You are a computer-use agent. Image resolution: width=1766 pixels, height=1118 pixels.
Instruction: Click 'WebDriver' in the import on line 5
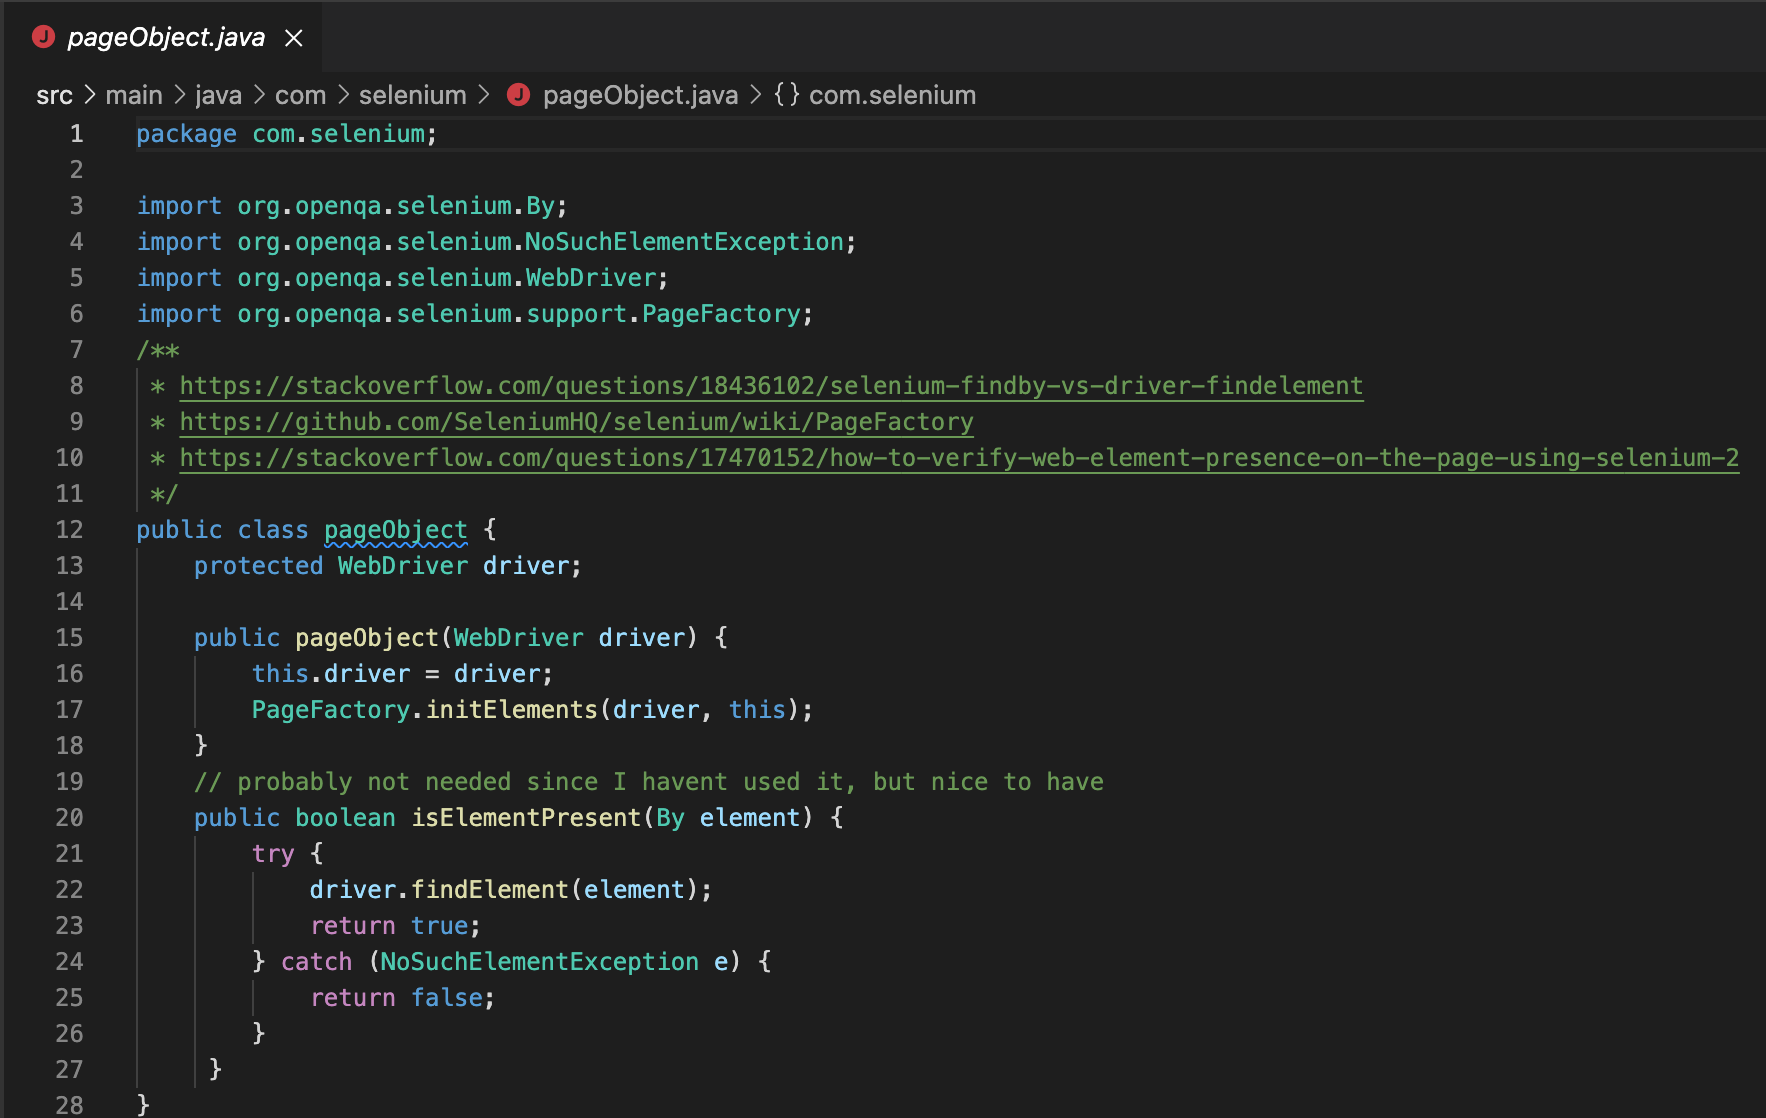[x=591, y=278]
